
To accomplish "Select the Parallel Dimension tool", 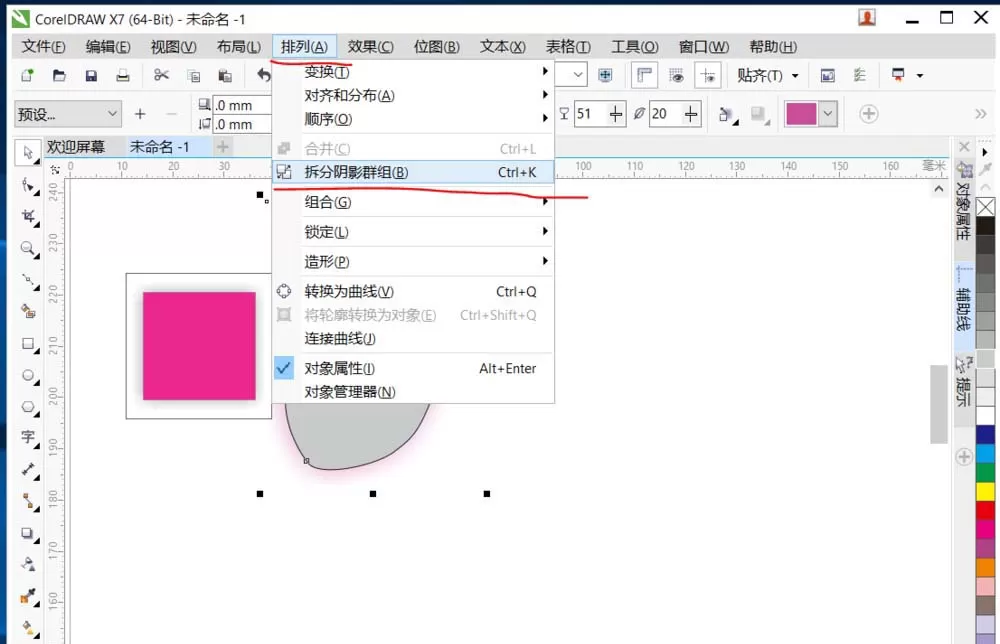I will click(27, 469).
